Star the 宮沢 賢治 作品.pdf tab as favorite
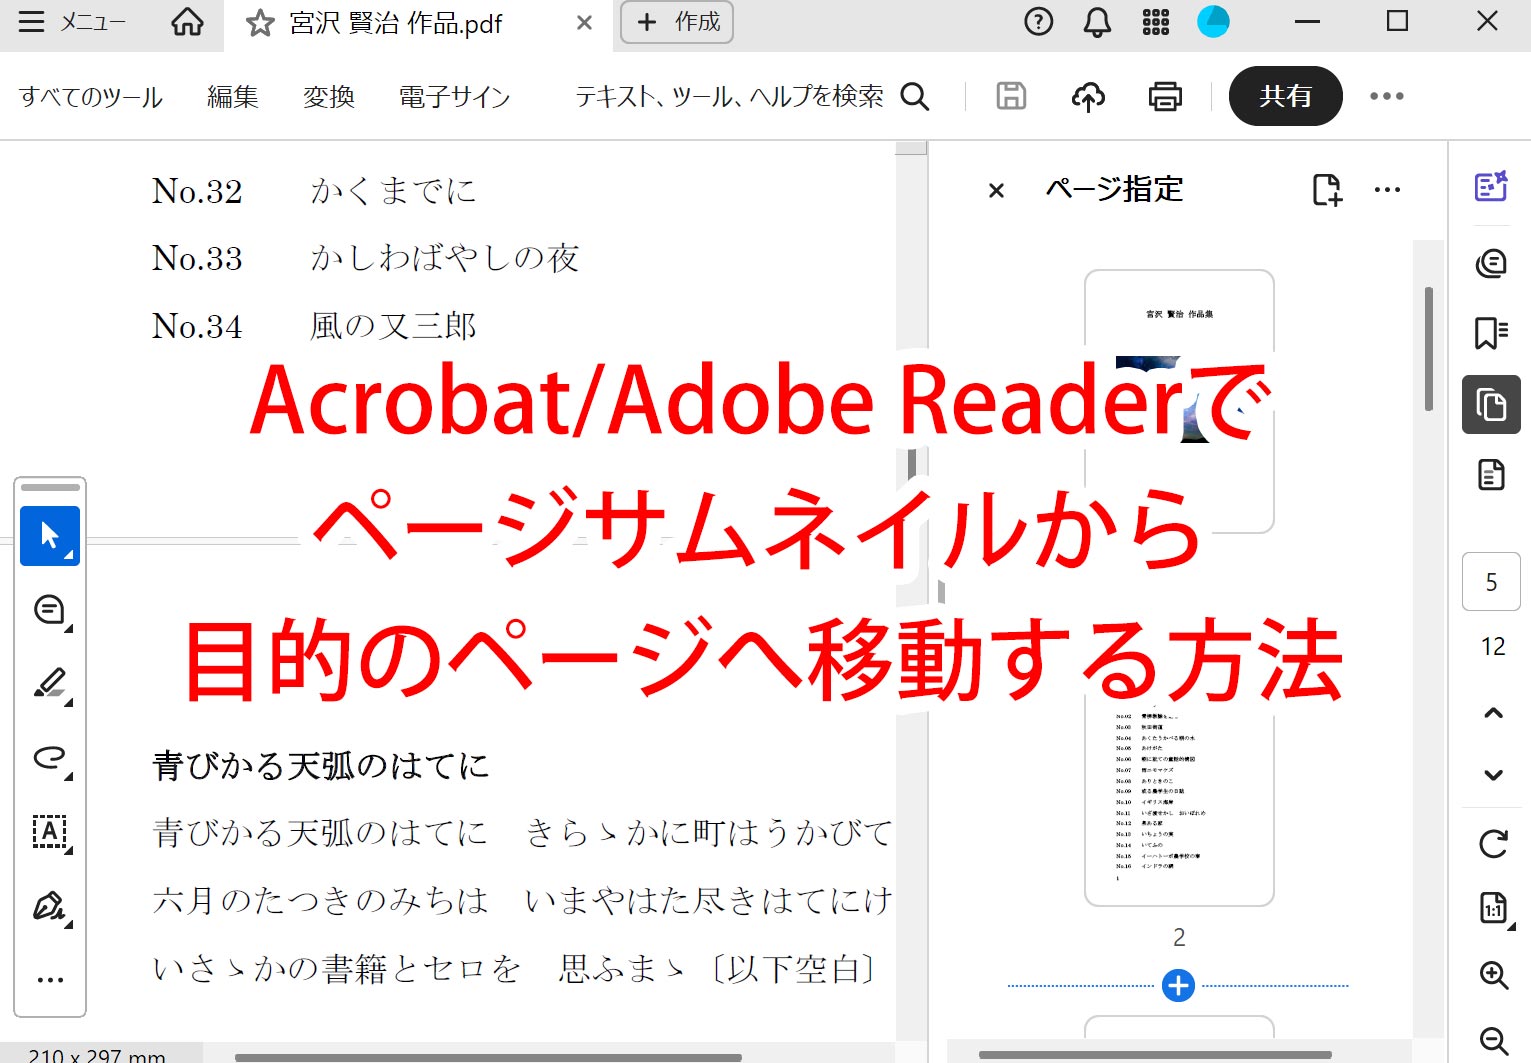 click(260, 23)
